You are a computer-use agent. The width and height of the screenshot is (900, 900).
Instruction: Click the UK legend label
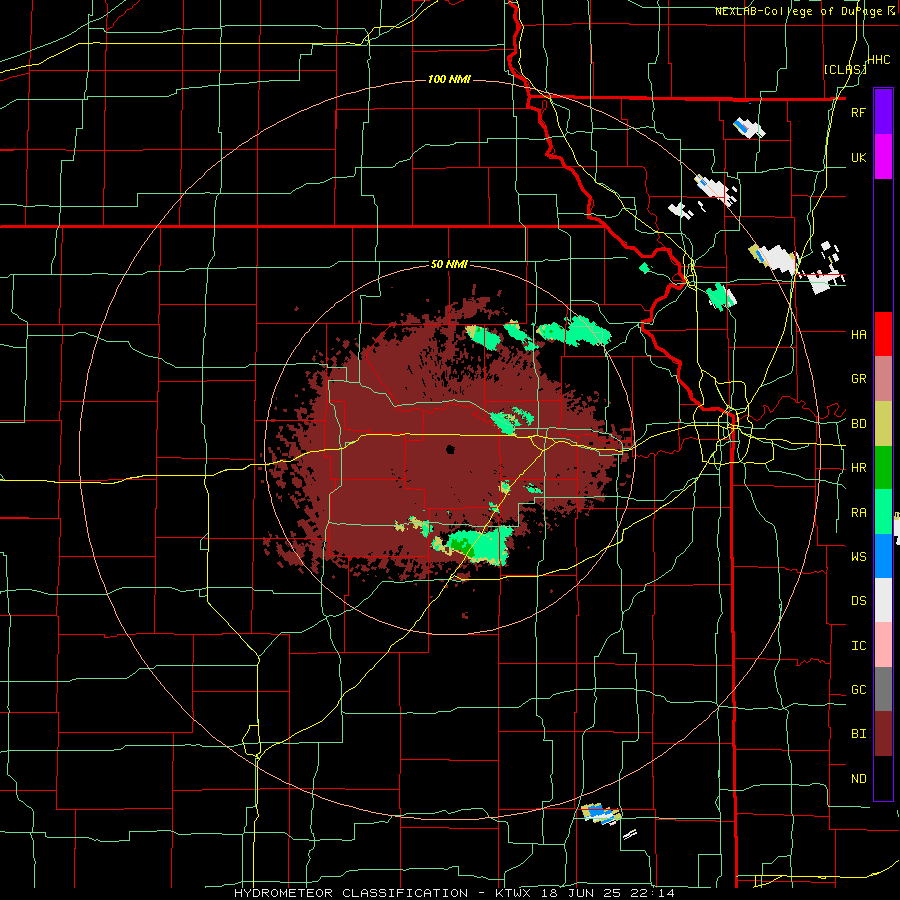point(858,158)
